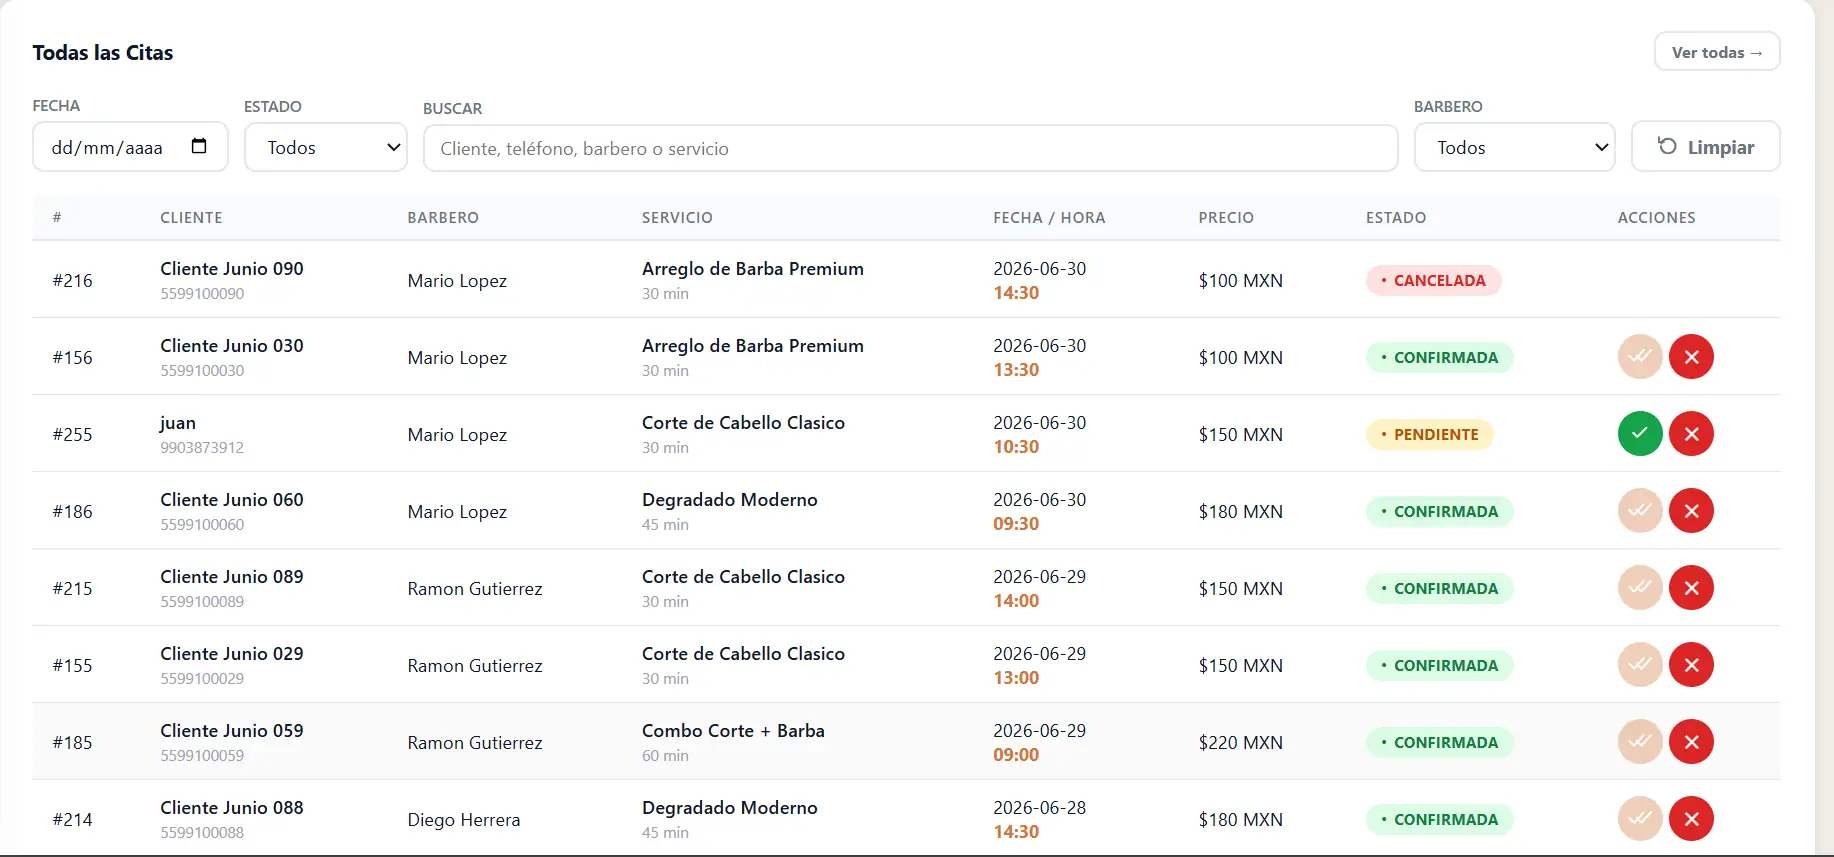
Task: Complete appointment #214 check icon
Action: click(x=1640, y=819)
